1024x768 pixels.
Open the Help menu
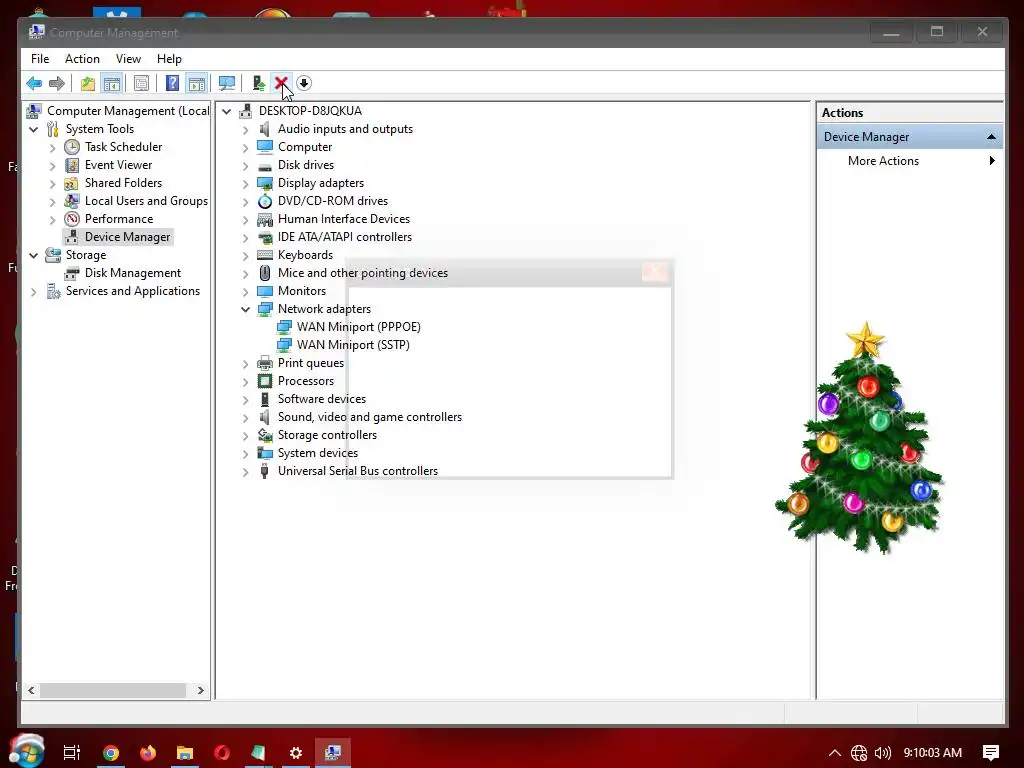pyautogui.click(x=169, y=59)
